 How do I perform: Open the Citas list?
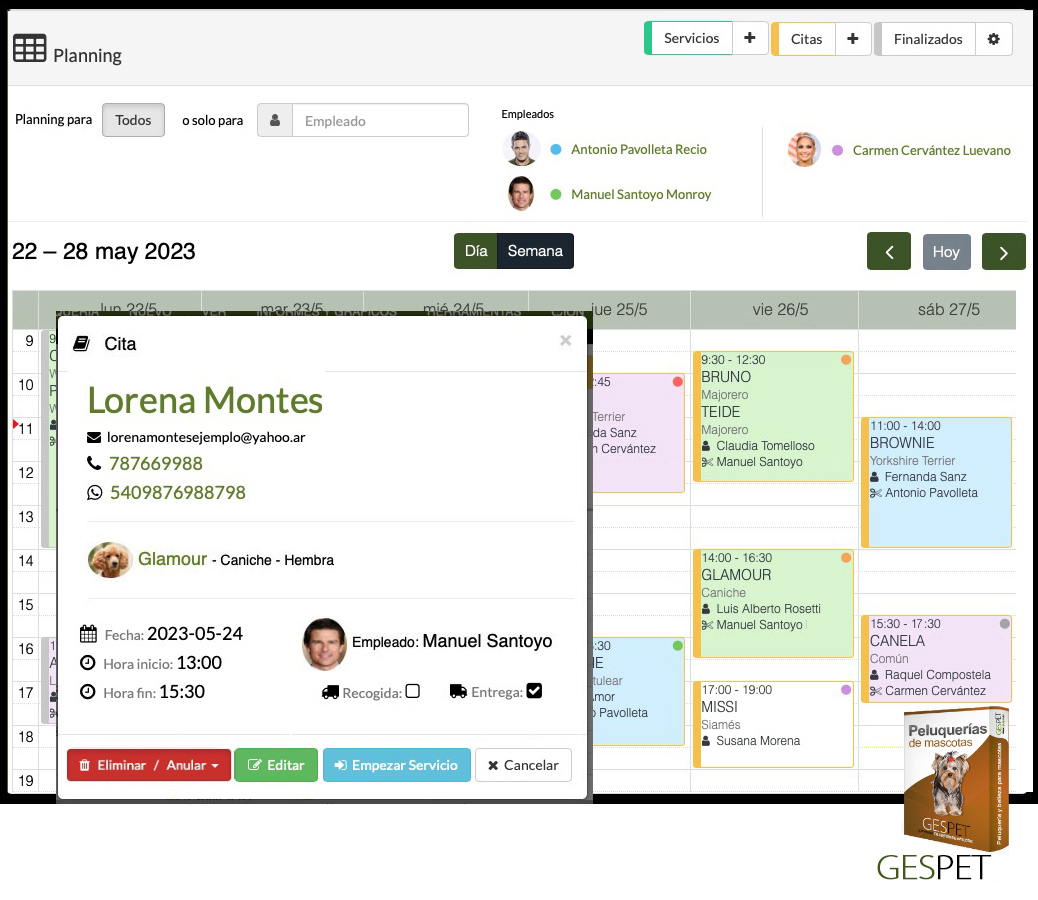tap(806, 39)
